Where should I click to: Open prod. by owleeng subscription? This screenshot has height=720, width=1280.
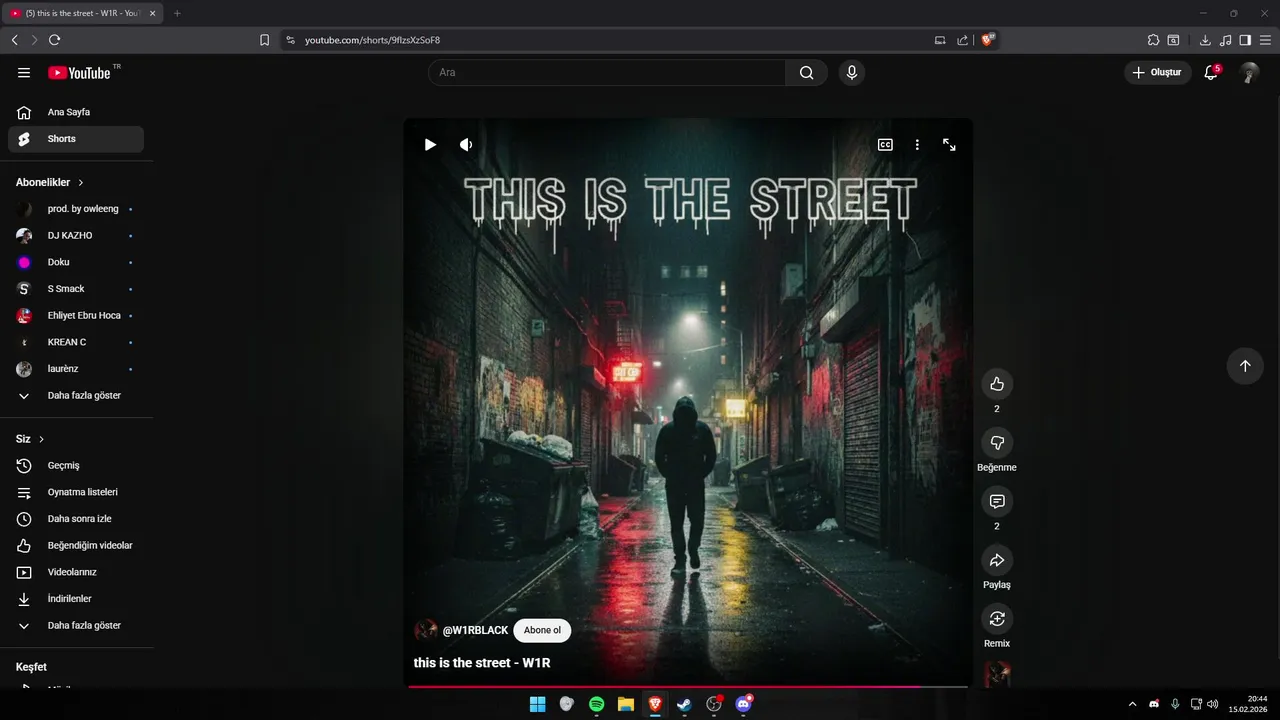click(76, 209)
